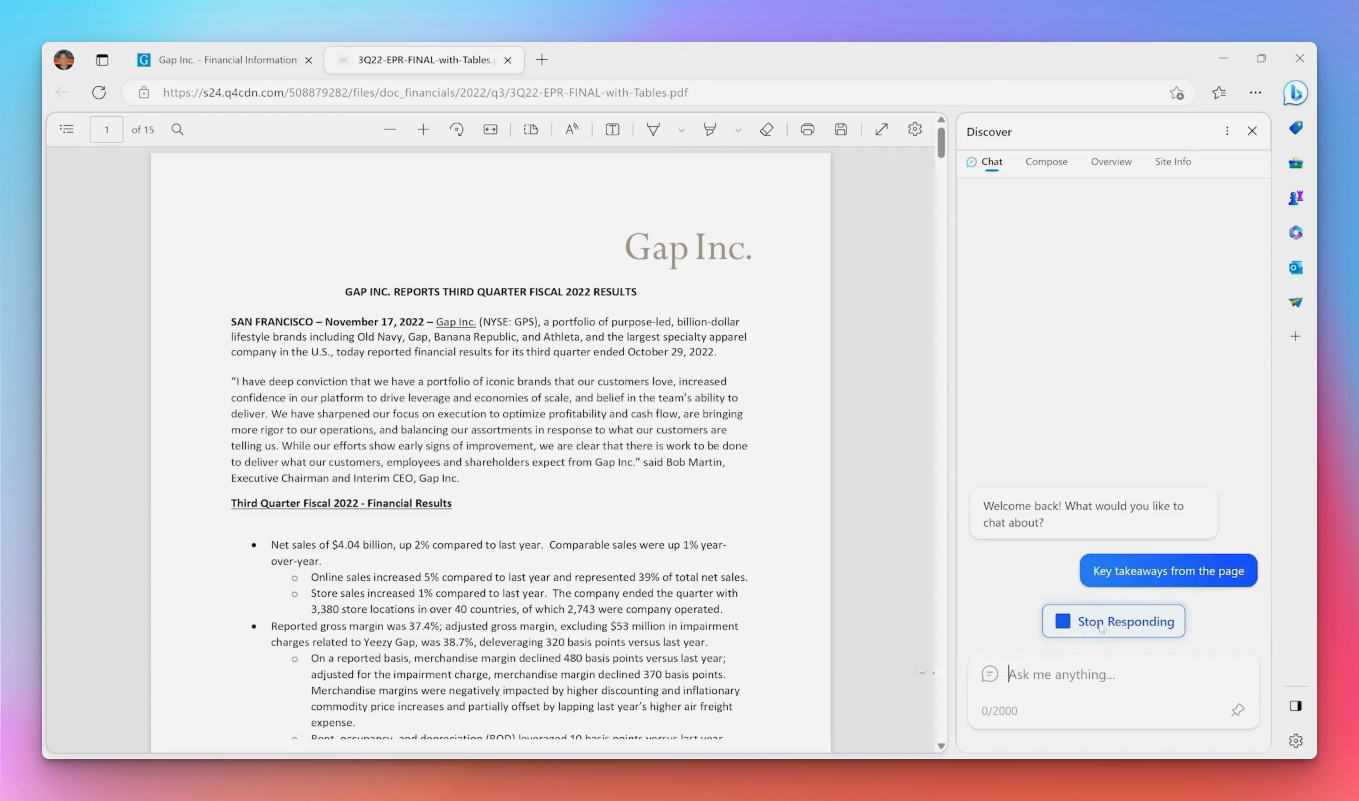Select the Erase tool
1359x801 pixels.
coord(767,129)
